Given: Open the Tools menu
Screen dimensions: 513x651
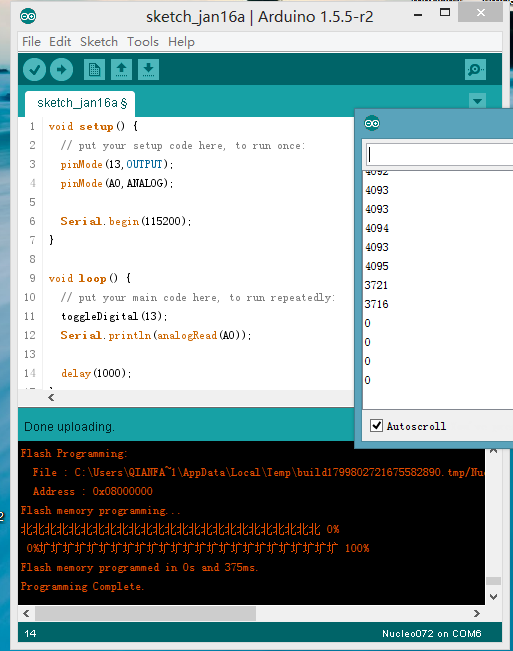Looking at the screenshot, I should coord(143,42).
